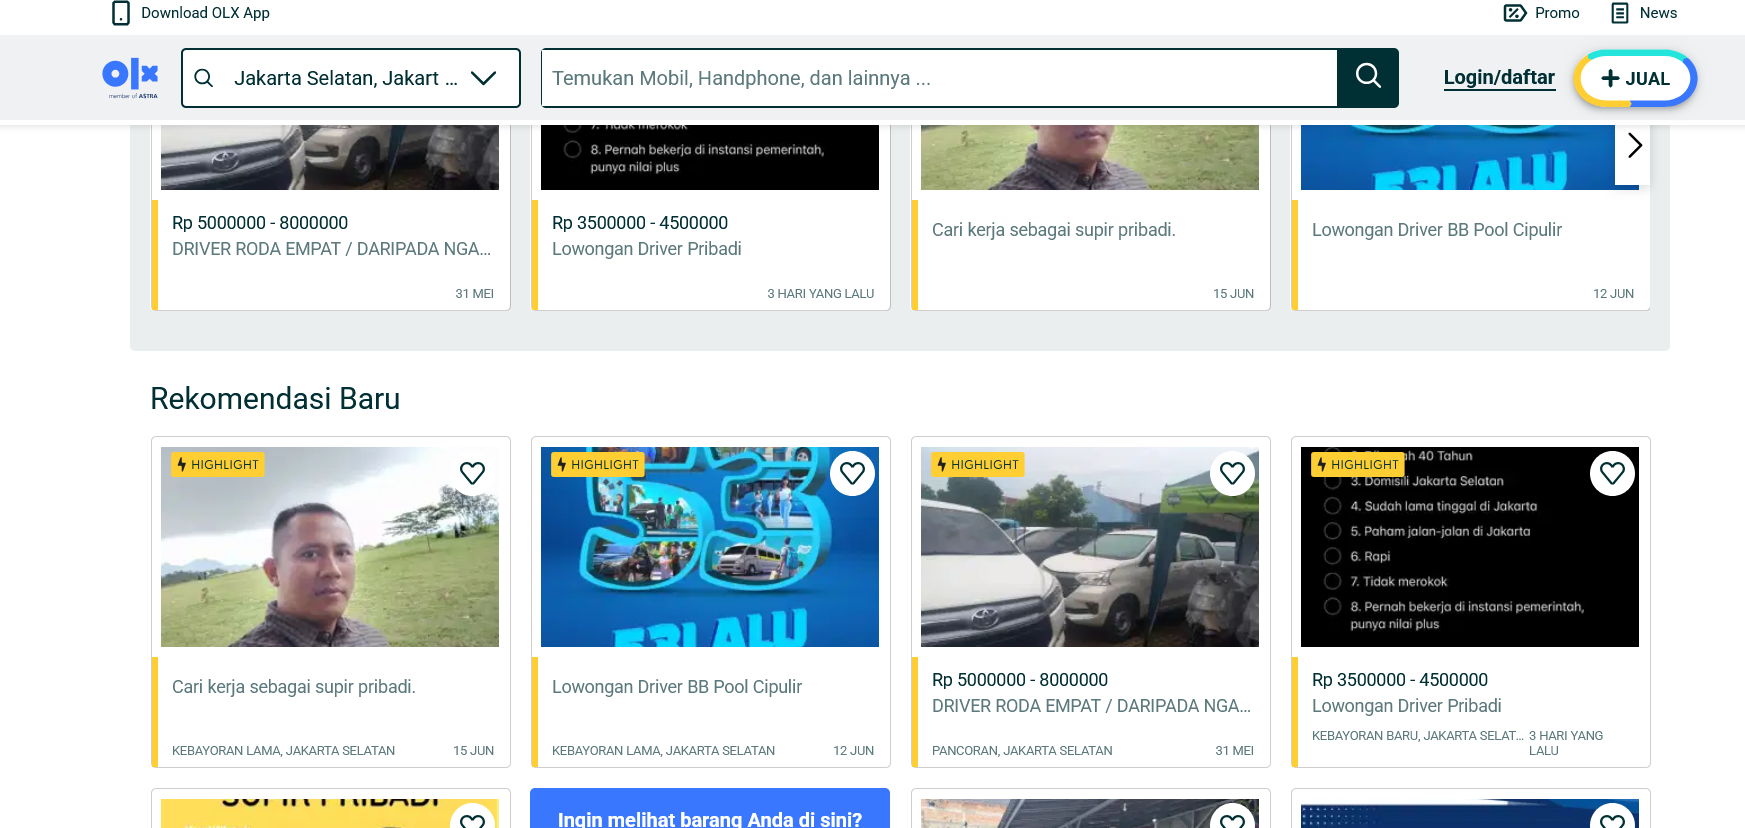Viewport: 1745px width, 828px height.
Task: Click the magnifier icon in location box
Action: click(204, 78)
